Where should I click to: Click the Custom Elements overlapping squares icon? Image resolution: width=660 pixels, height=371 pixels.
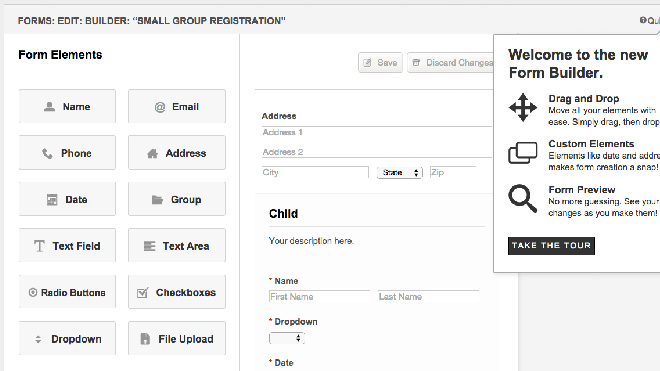click(523, 152)
